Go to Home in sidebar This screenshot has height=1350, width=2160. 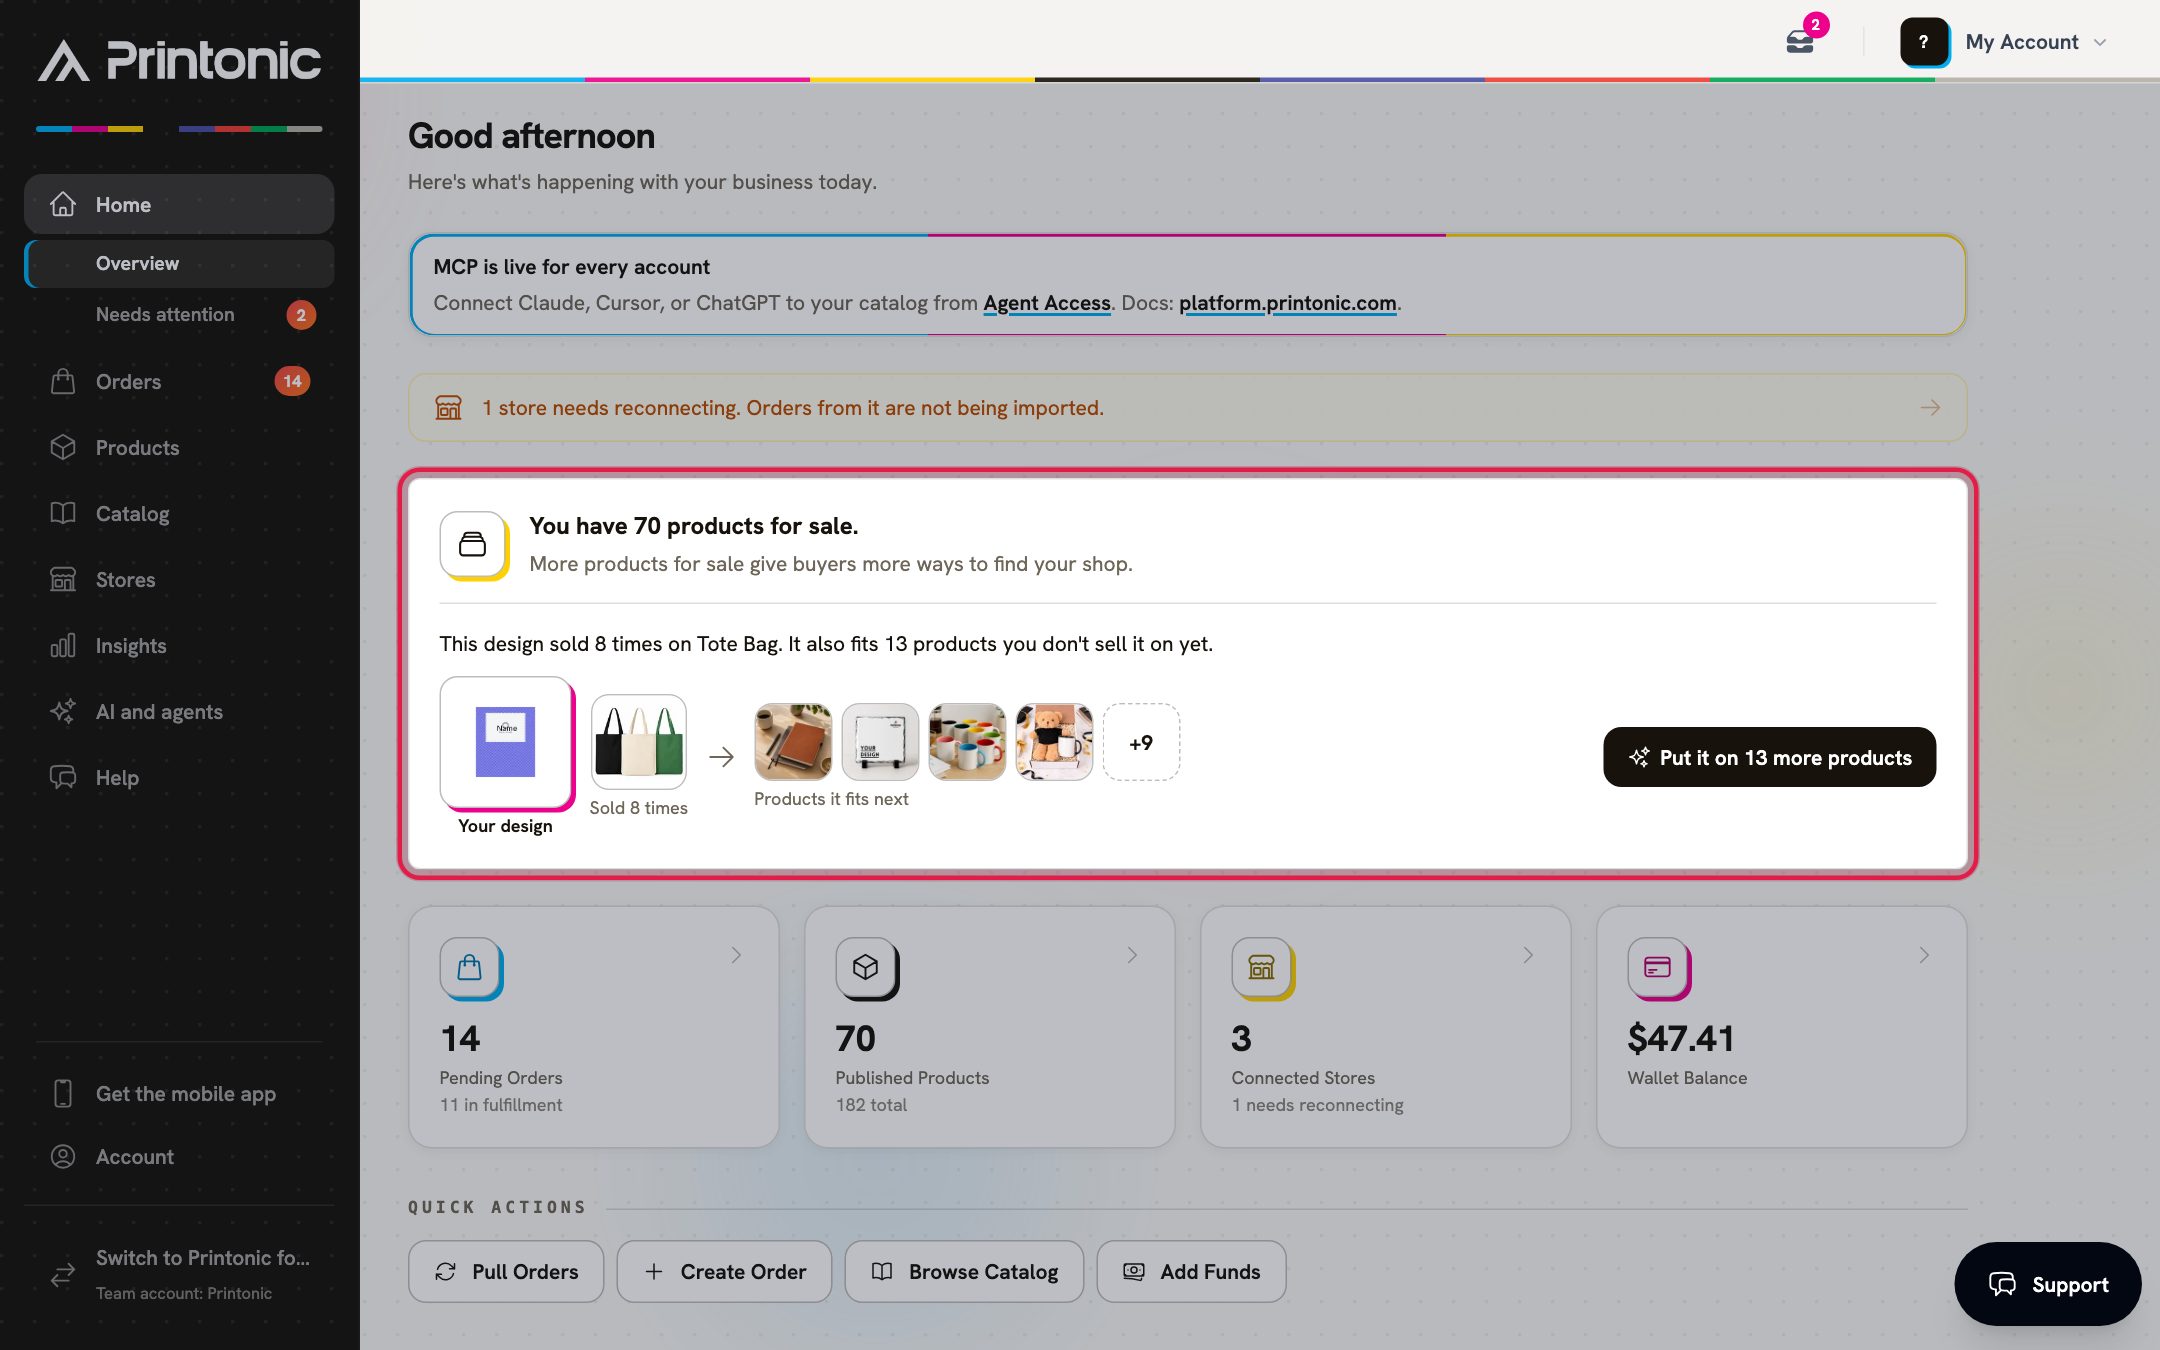179,204
